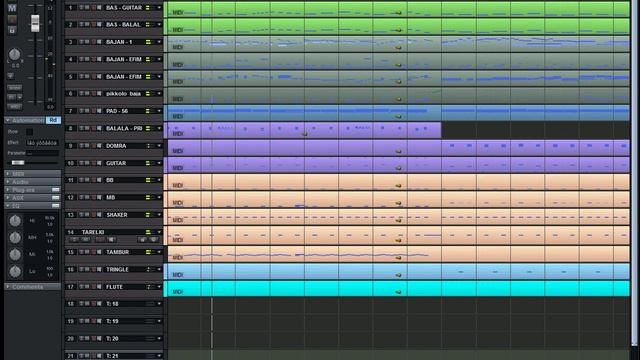Click the bottom small button beside fader
Image resolution: width=640 pixels, height=360 pixels.
[x=14, y=107]
